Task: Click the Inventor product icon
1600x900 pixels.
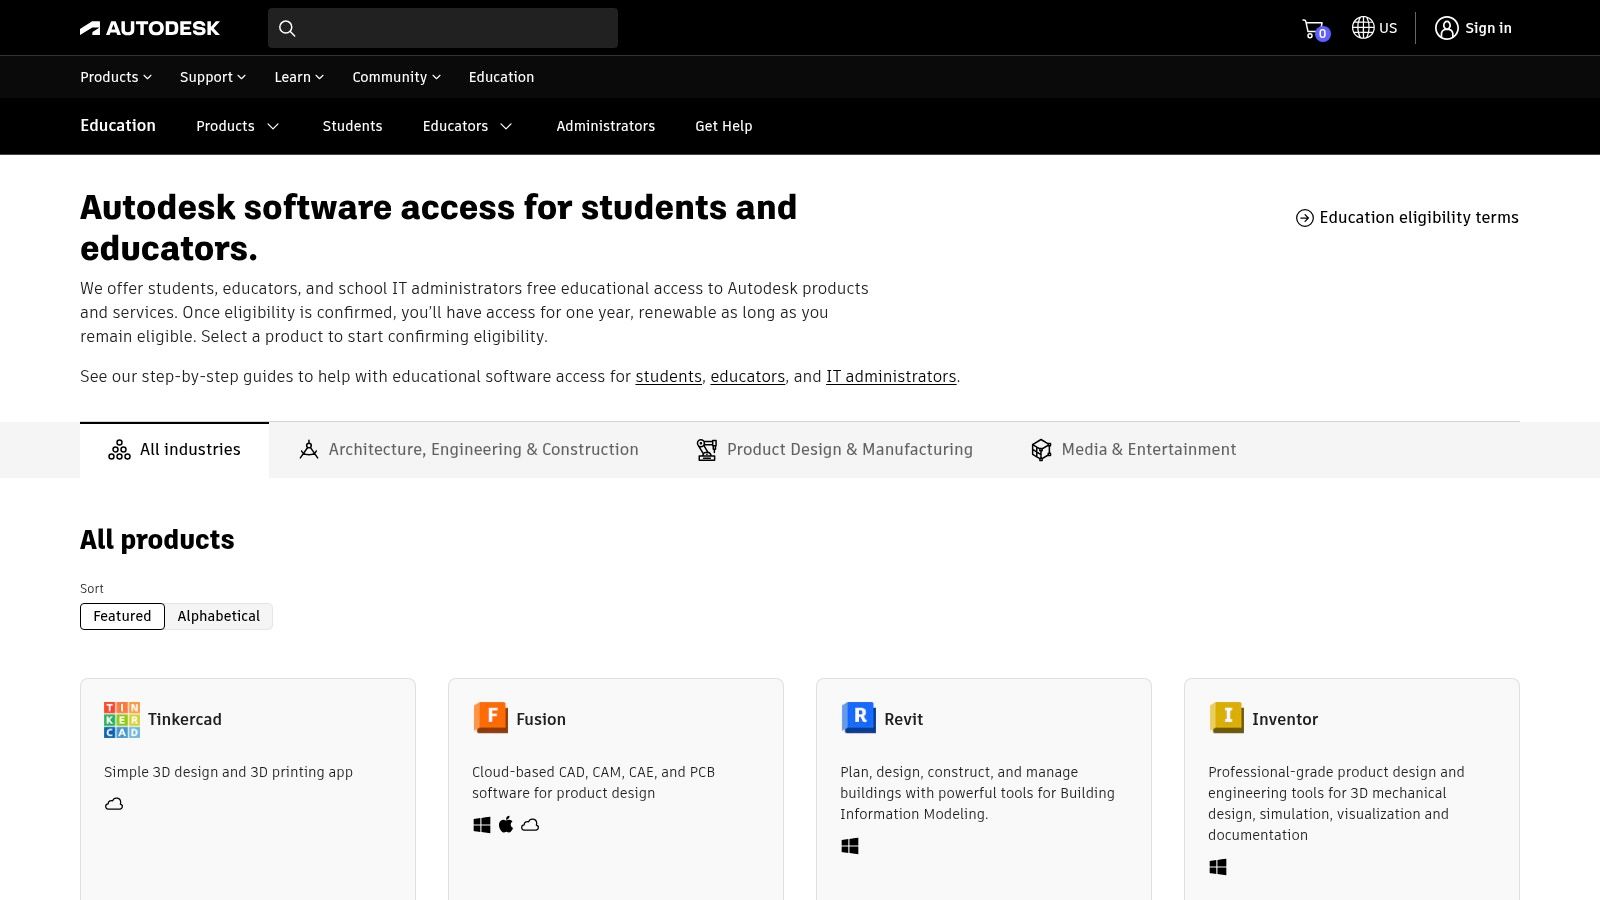Action: click(1226, 718)
